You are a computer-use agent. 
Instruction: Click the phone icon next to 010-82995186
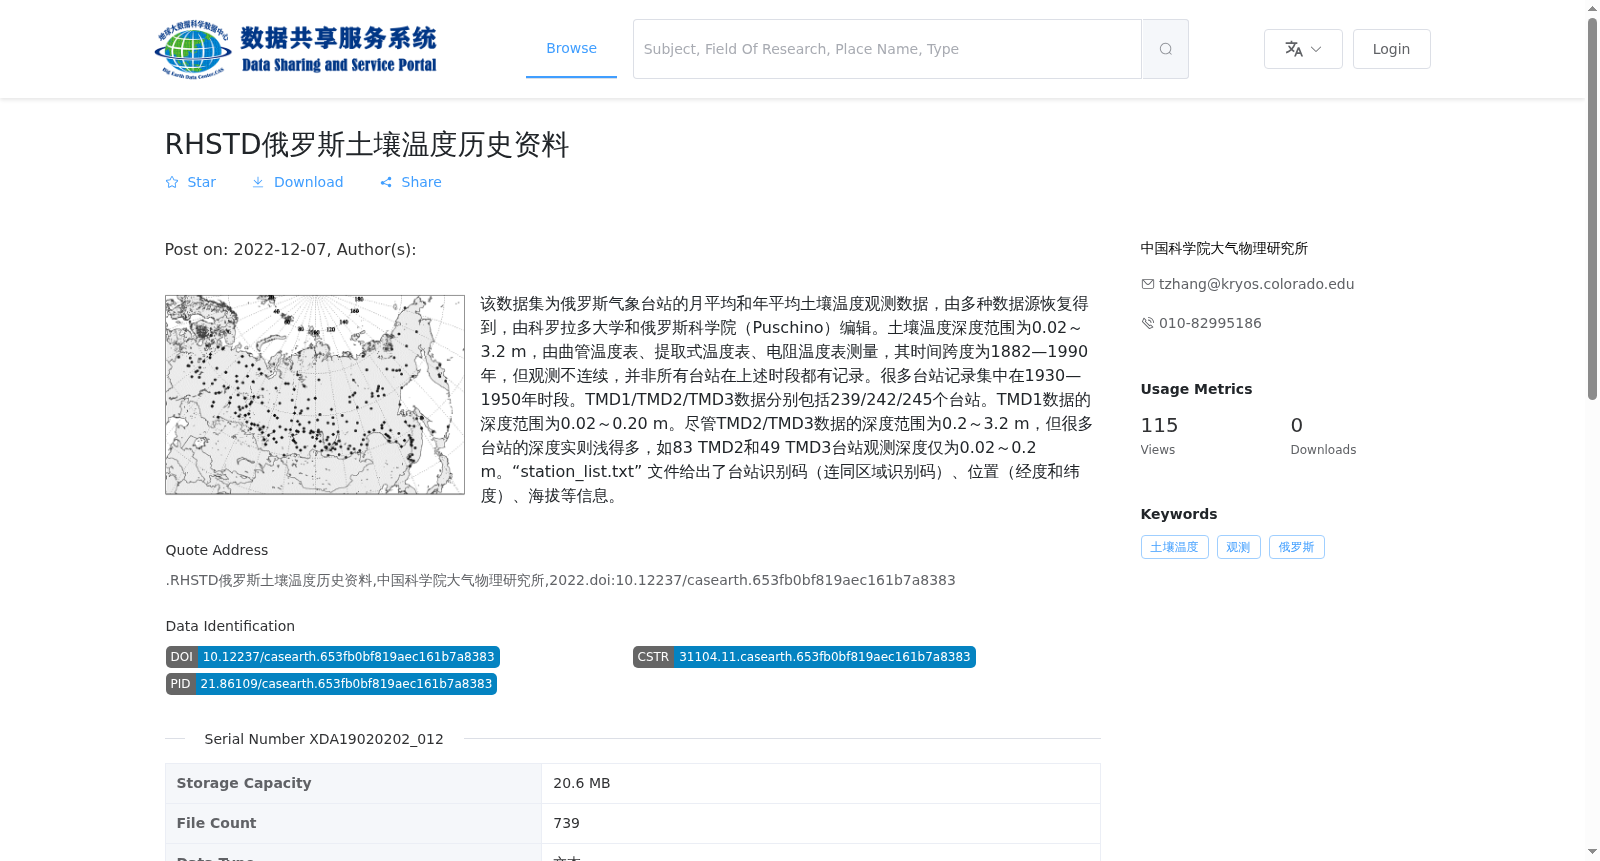pos(1148,323)
